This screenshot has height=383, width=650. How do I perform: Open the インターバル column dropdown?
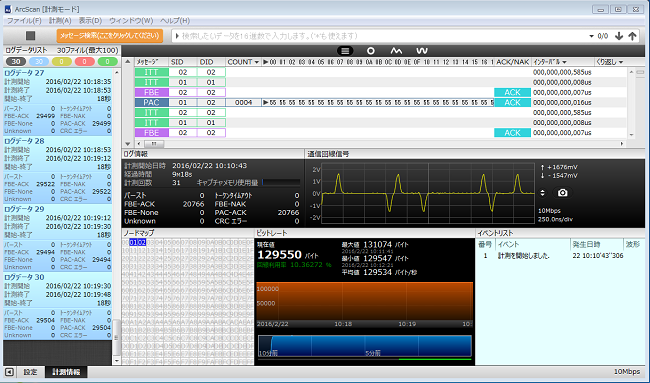point(564,62)
